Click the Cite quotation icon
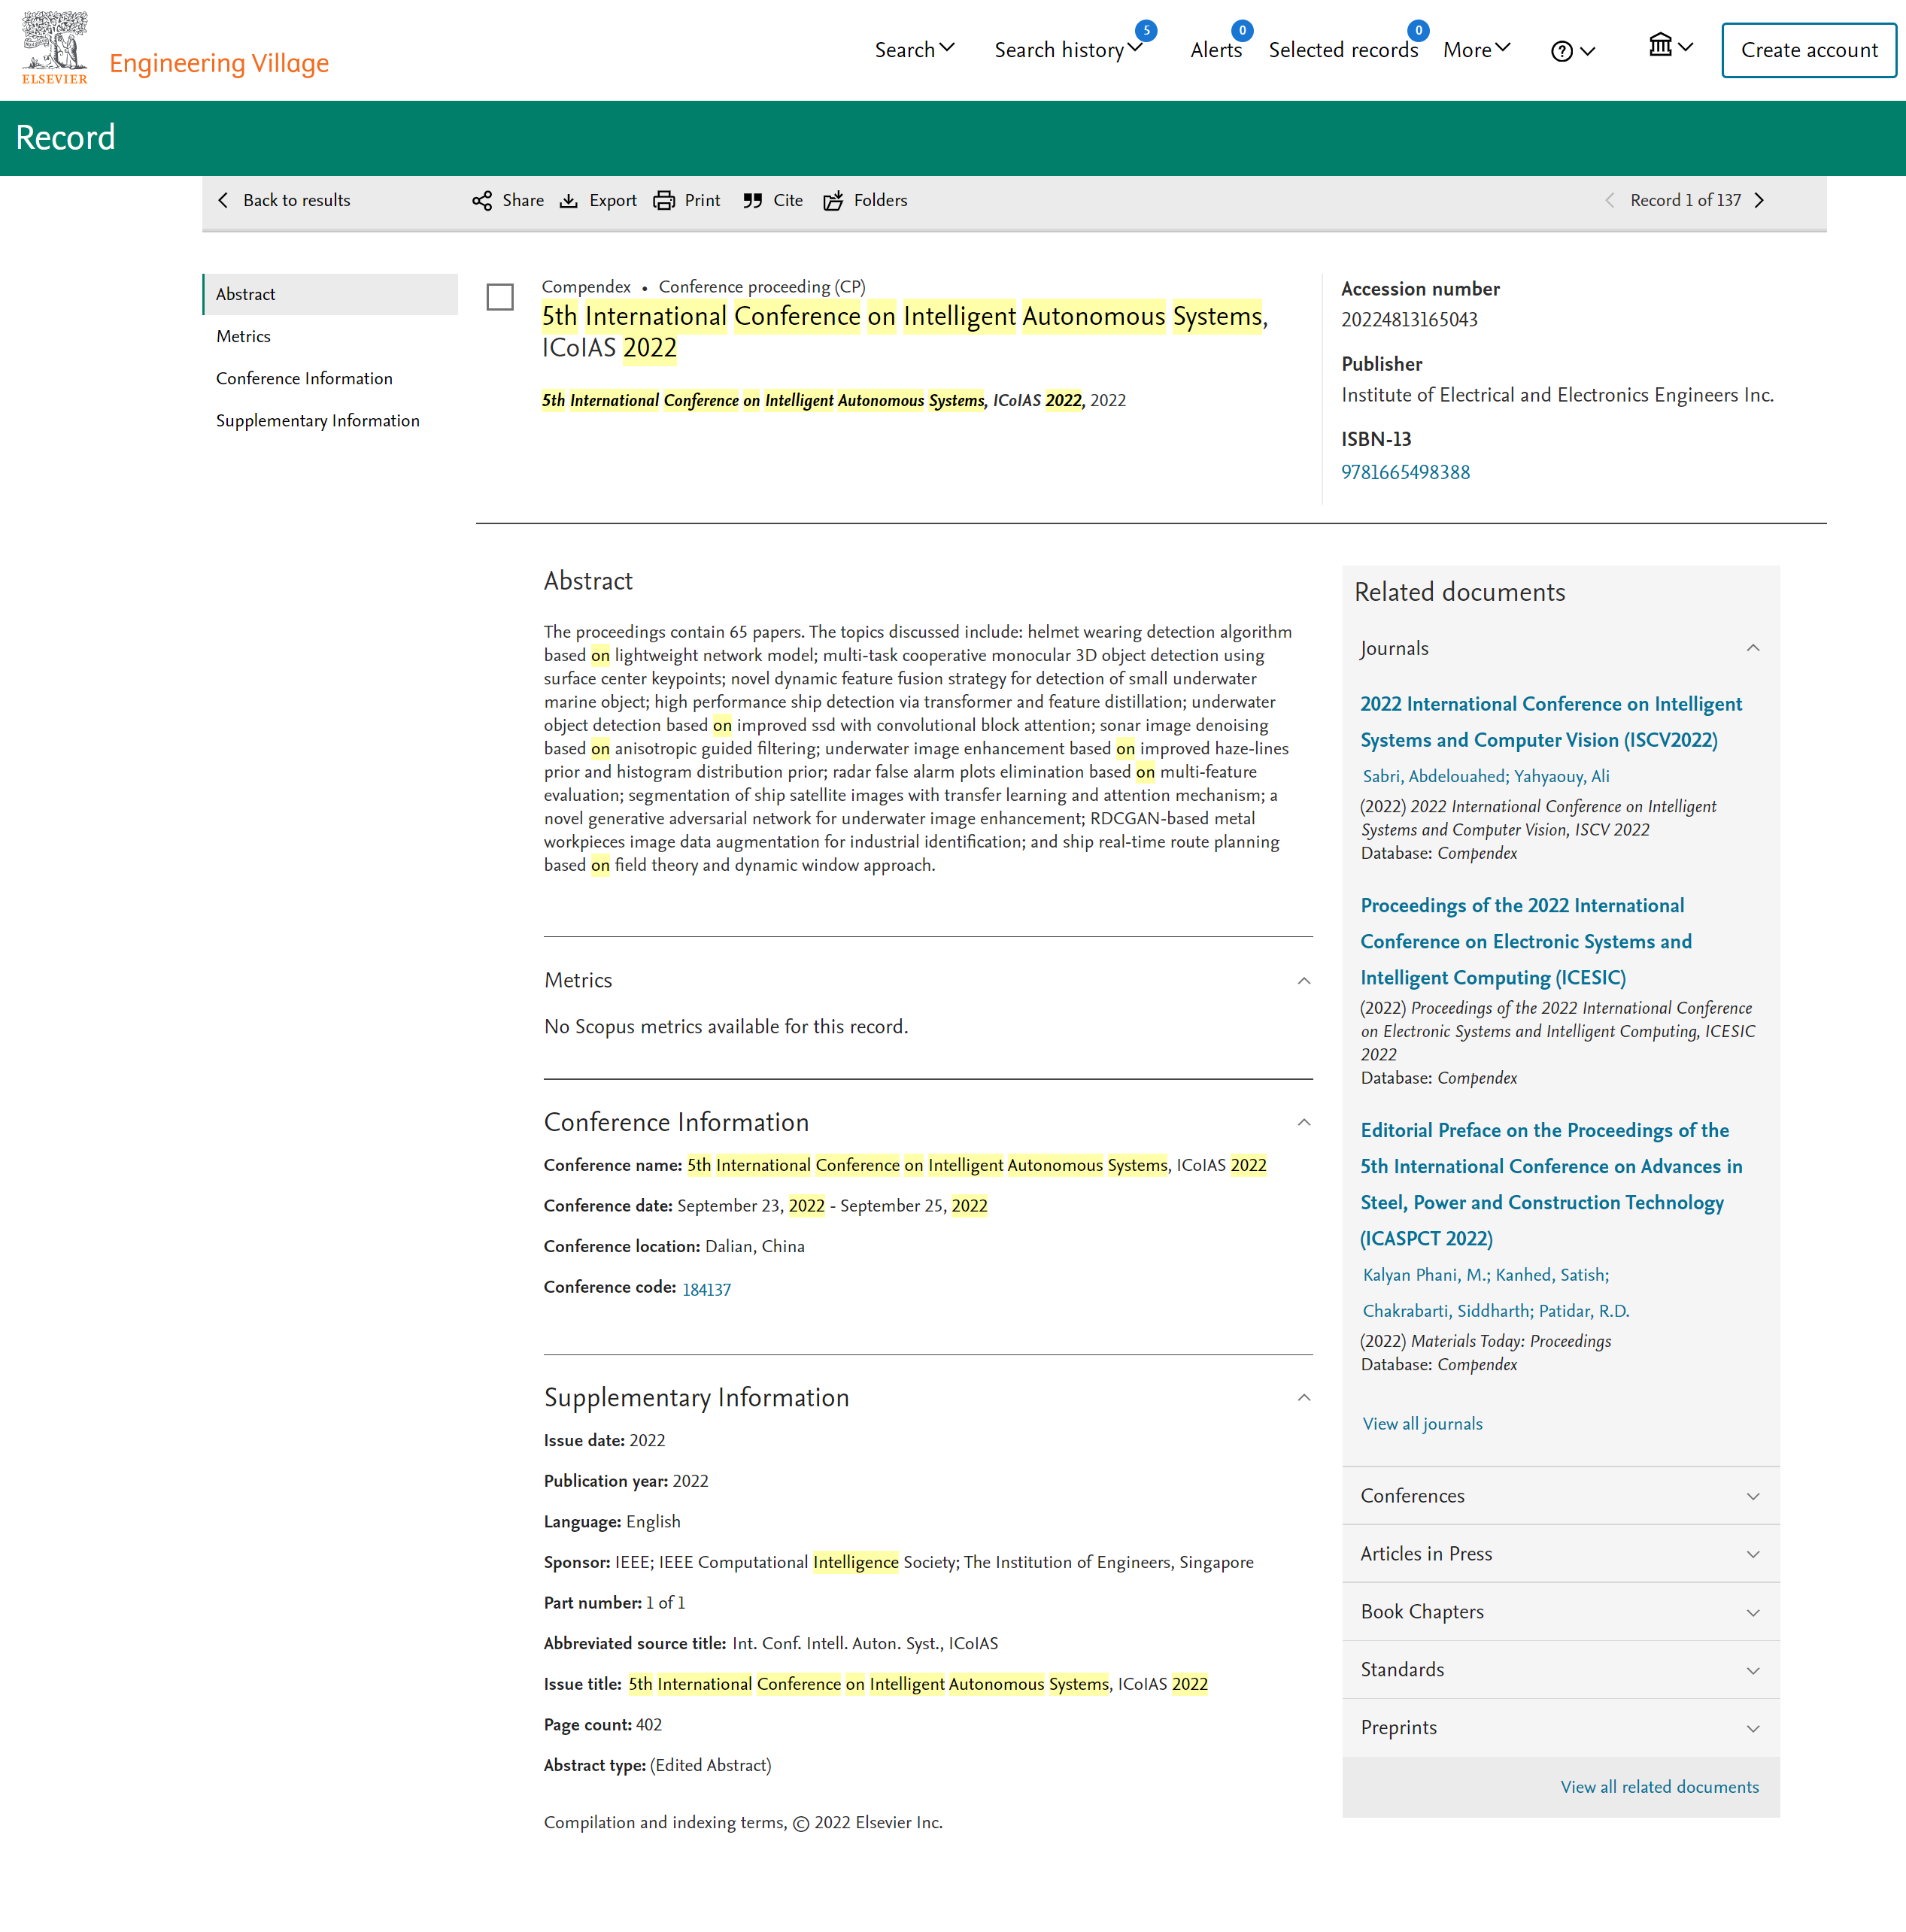 point(753,201)
